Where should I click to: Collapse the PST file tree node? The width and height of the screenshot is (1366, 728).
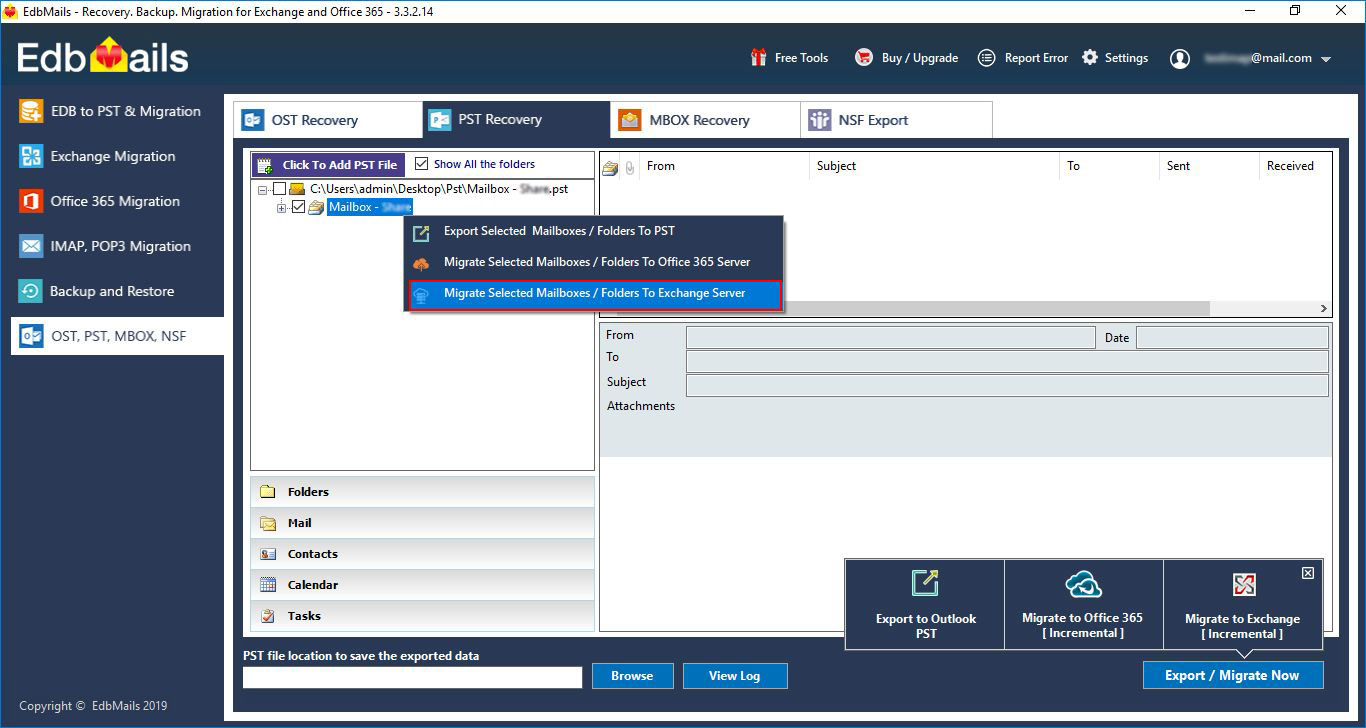click(x=263, y=189)
